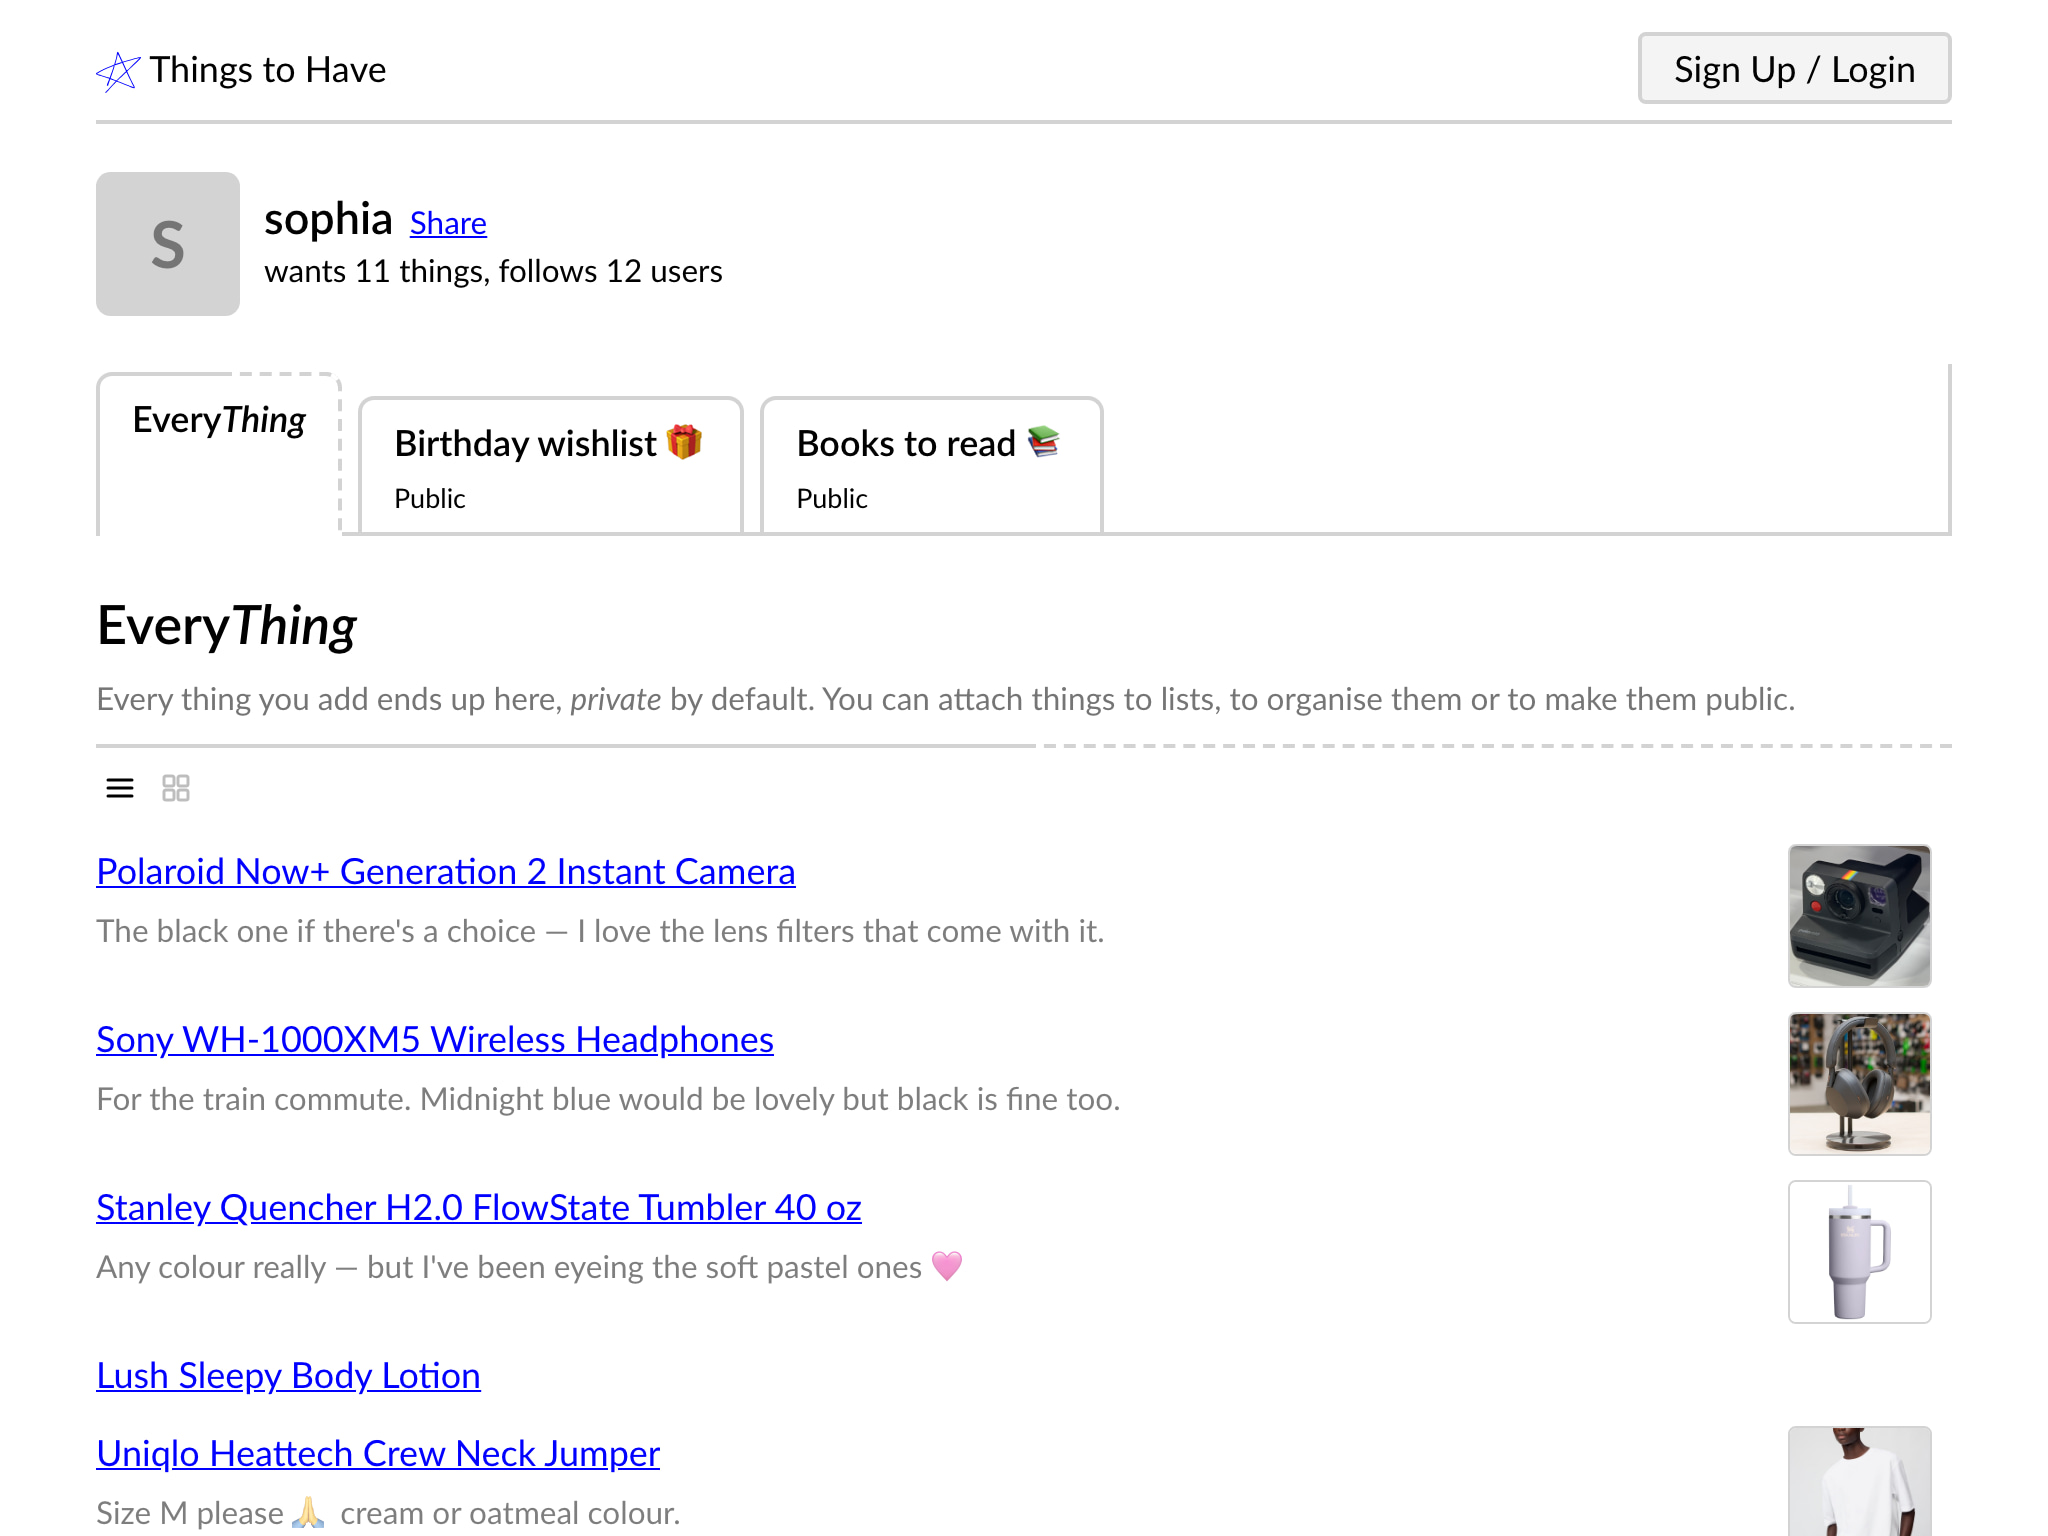Click the Uniqlo jumper thumbnail image
This screenshot has height=1536, width=2048.
tap(1860, 1482)
